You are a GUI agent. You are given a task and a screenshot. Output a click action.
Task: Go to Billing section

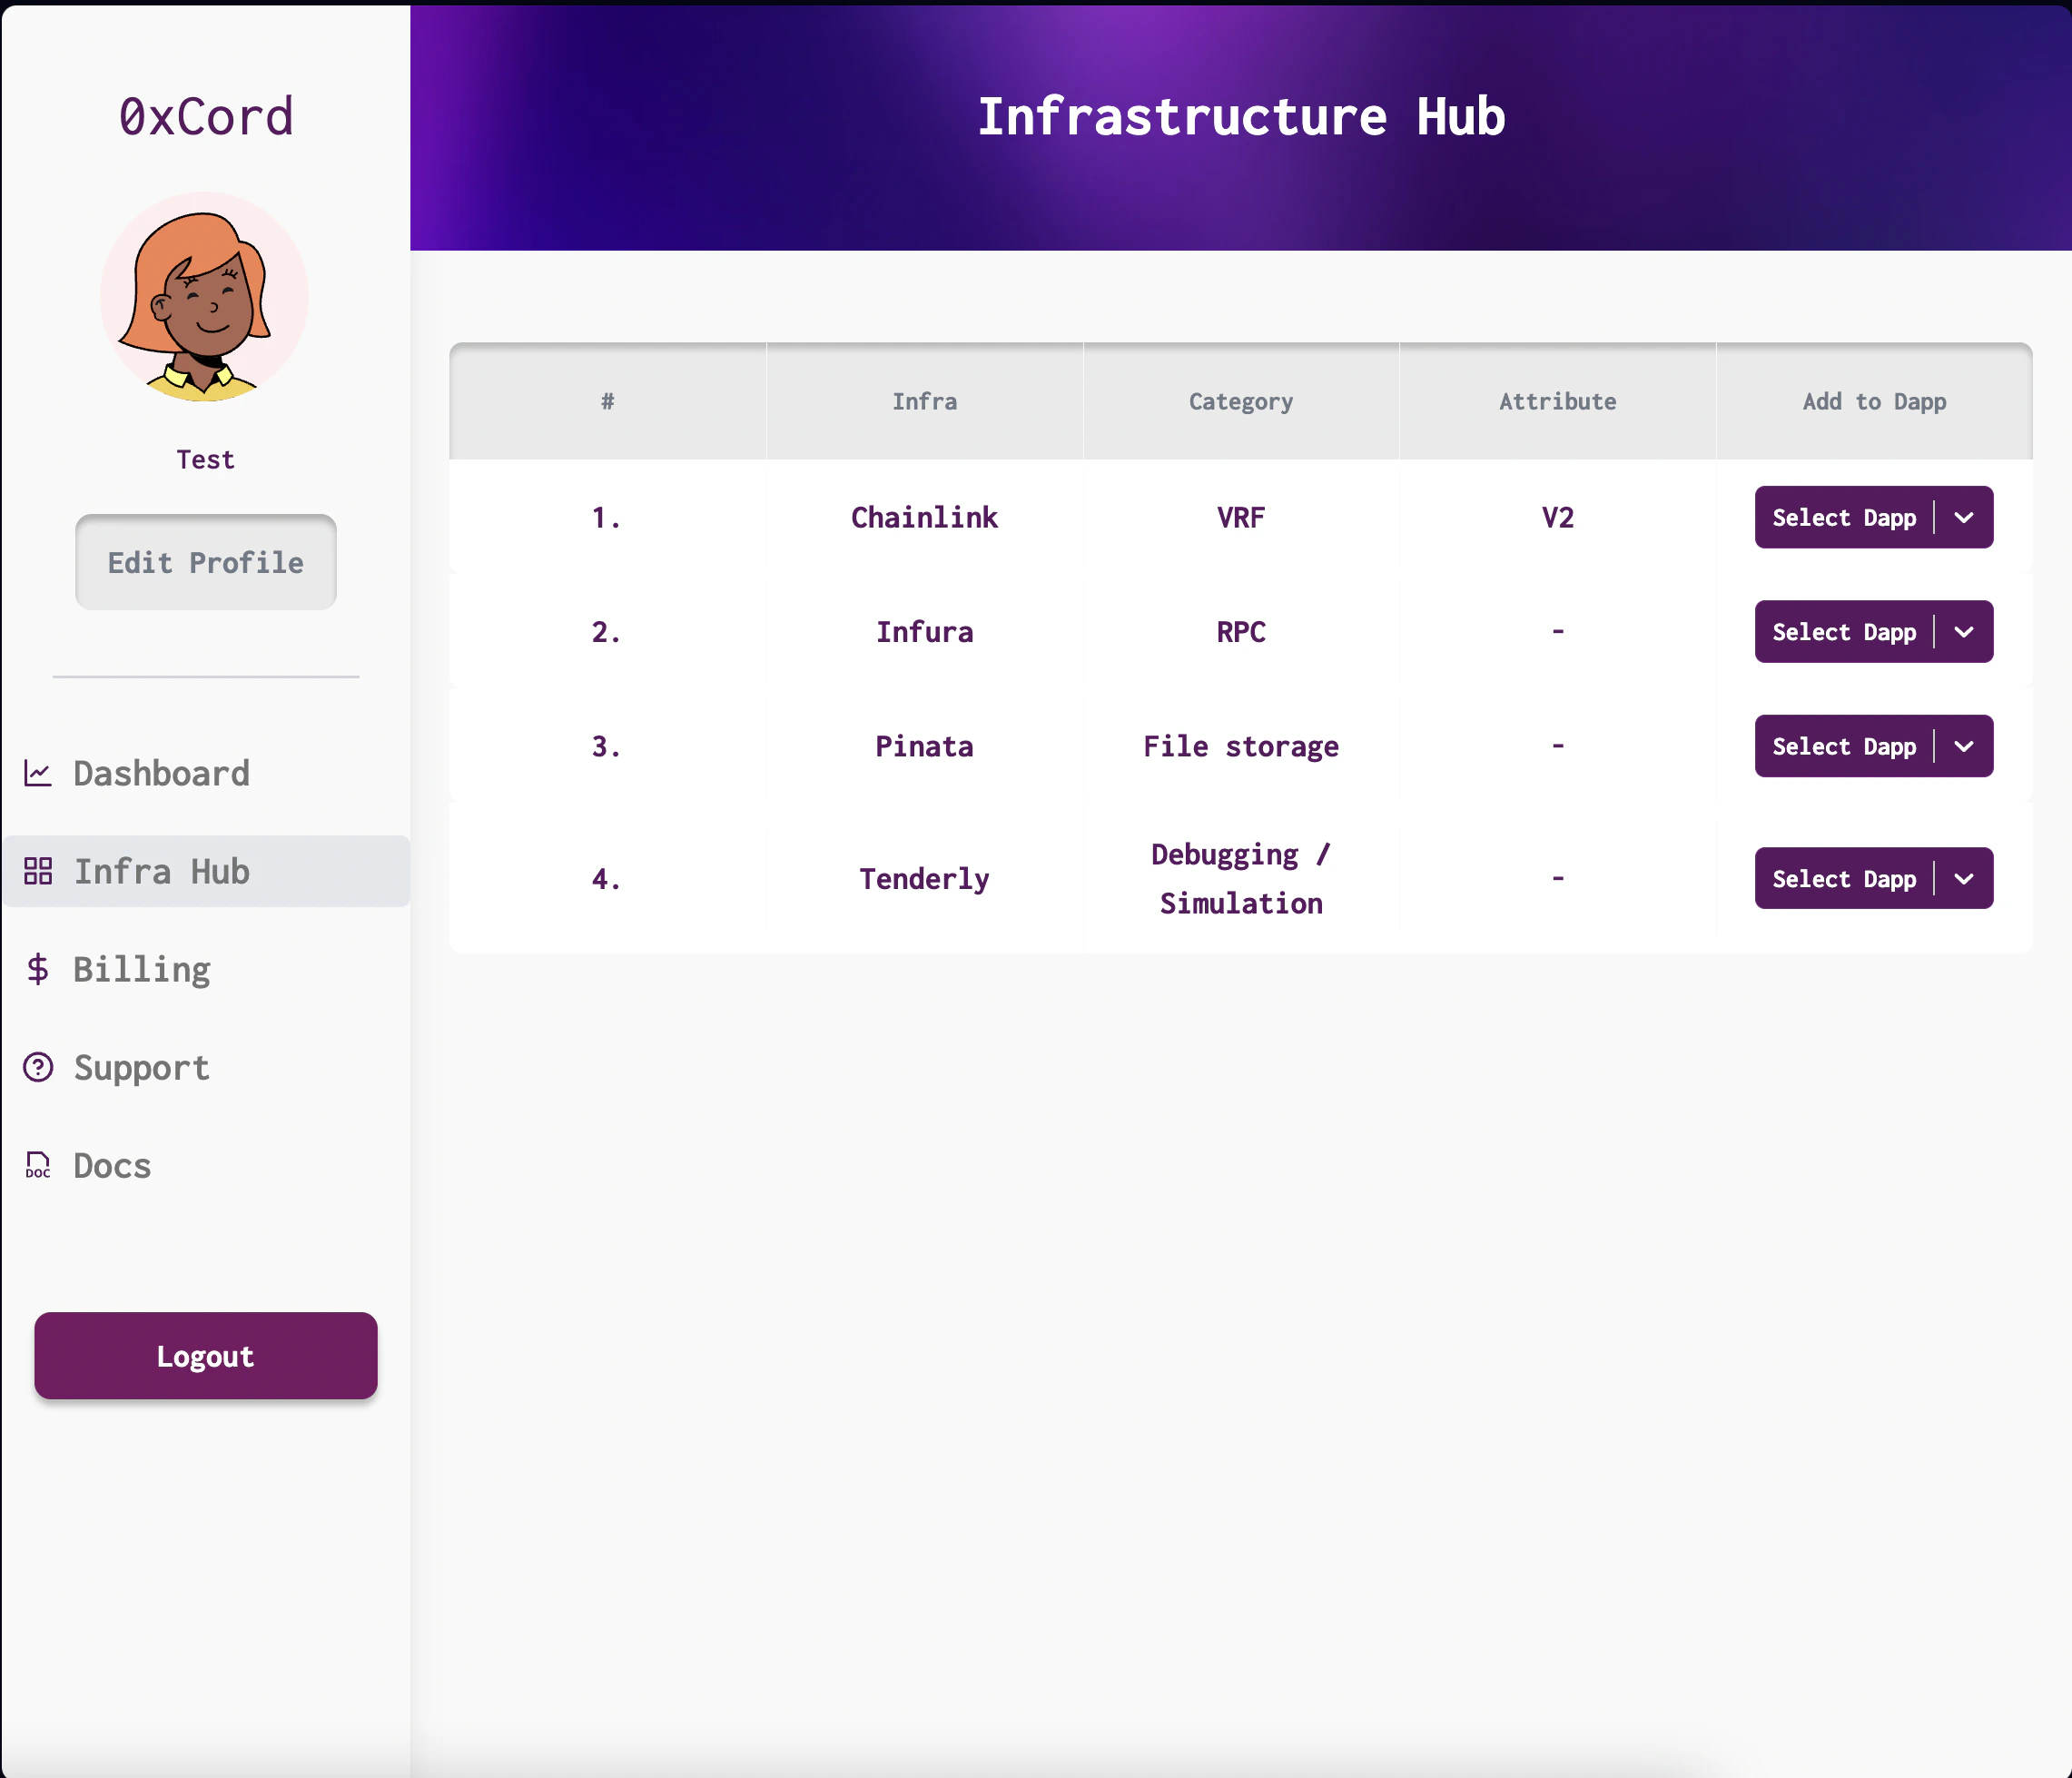(x=142, y=969)
